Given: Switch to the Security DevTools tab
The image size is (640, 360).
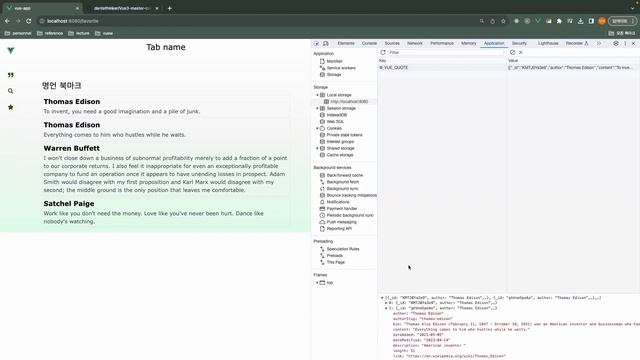Looking at the screenshot, I should 519,43.
